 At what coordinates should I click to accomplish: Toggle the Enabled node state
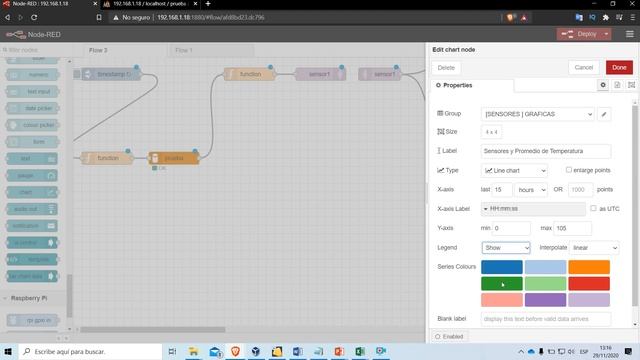(449, 336)
